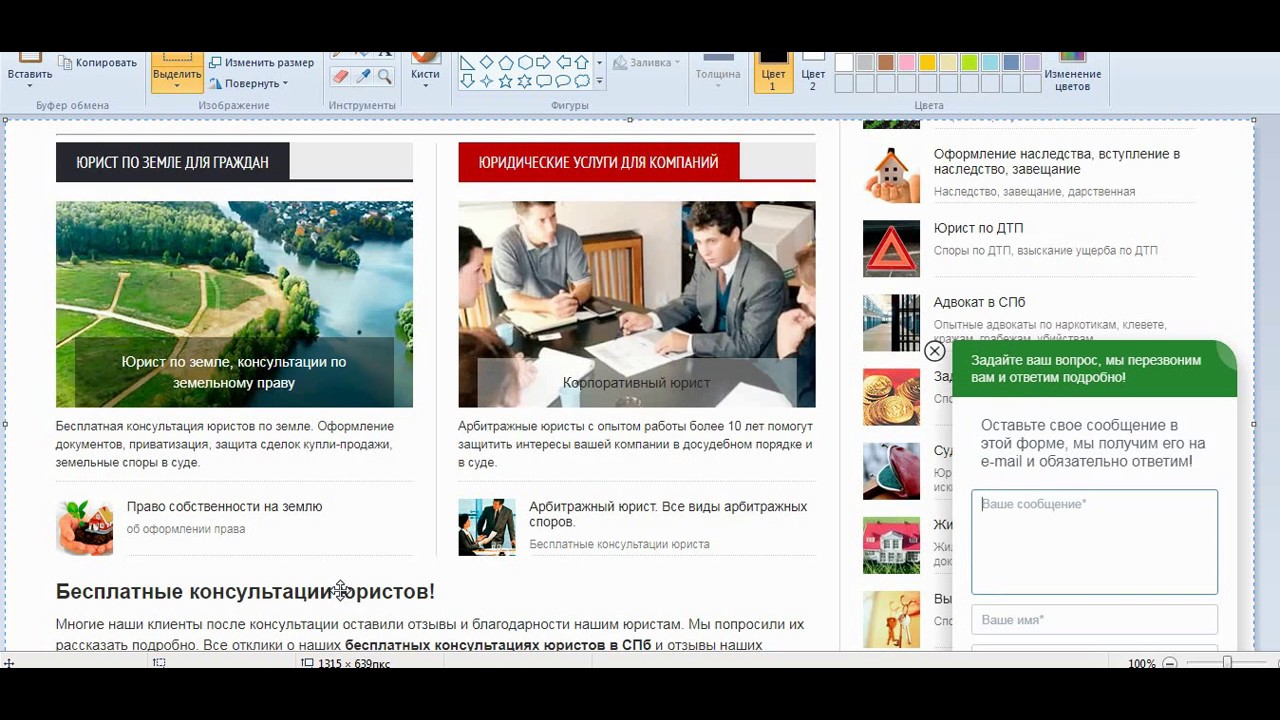The image size is (1280, 720).
Task: Pick the pentagon shape
Action: 505,63
